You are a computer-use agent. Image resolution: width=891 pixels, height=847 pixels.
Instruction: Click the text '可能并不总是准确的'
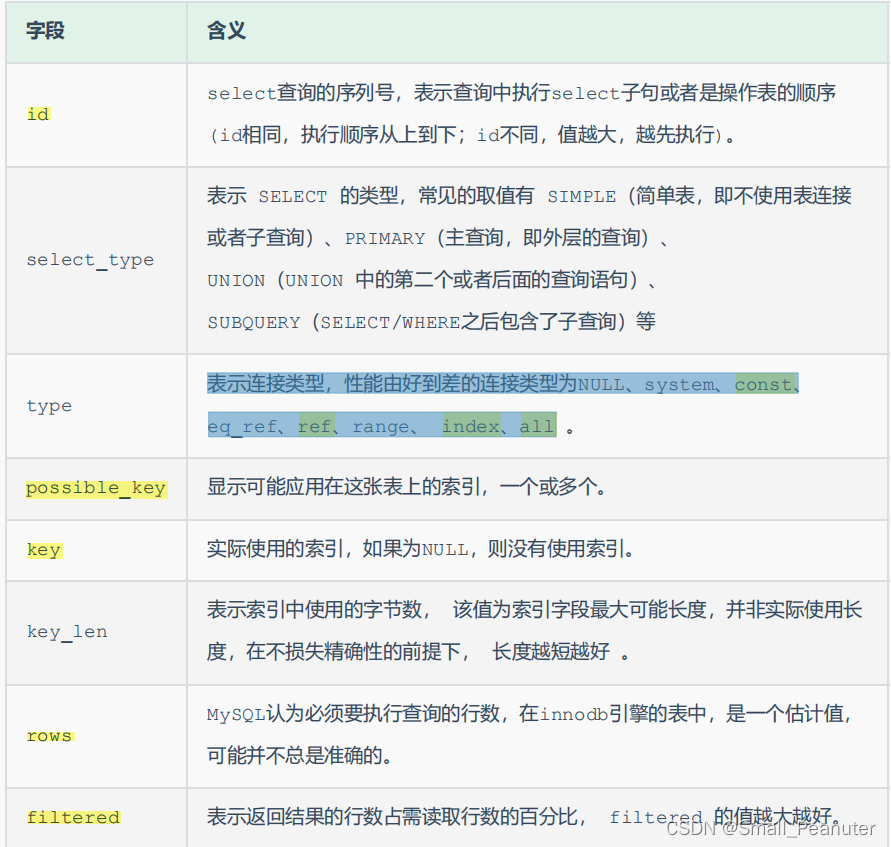pos(294,756)
